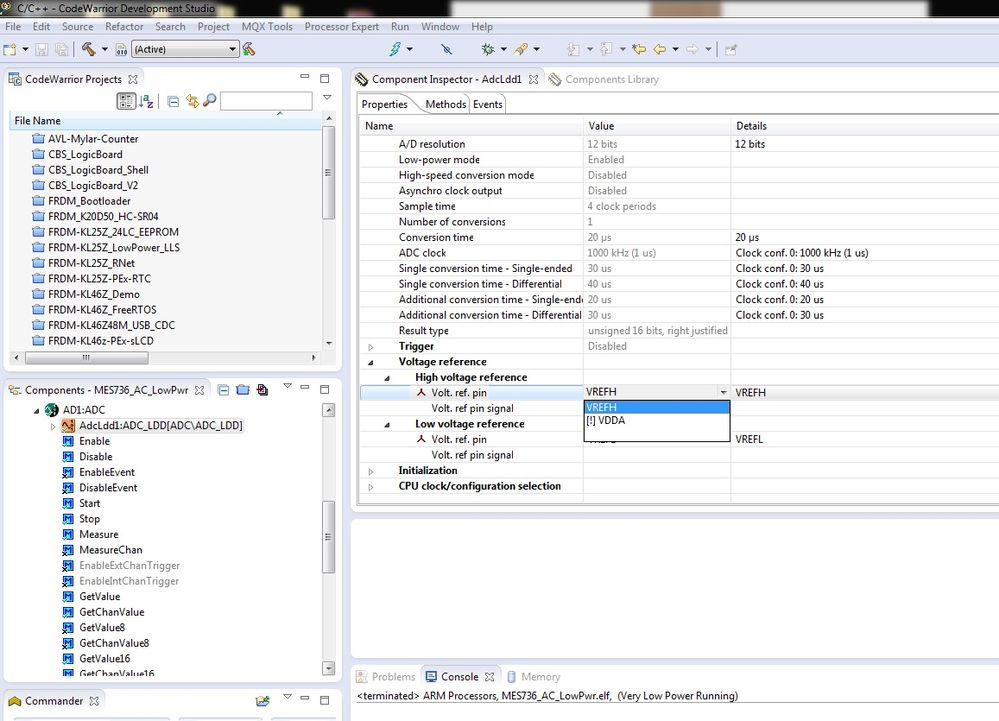Click generate code icon in Components toolbar
Viewport: 999px width, 721px height.
point(262,390)
